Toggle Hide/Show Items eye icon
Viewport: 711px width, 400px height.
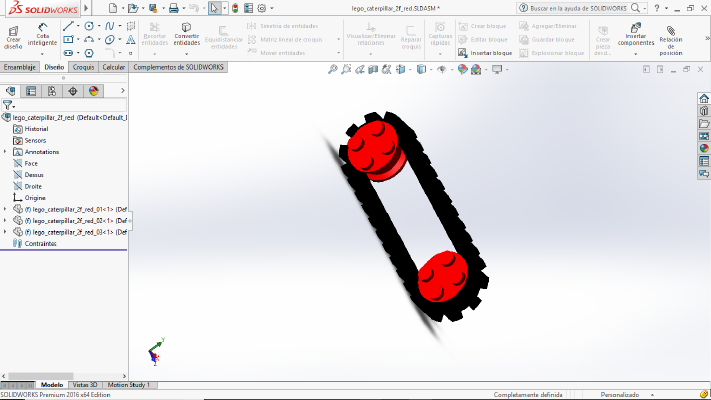[x=442, y=69]
